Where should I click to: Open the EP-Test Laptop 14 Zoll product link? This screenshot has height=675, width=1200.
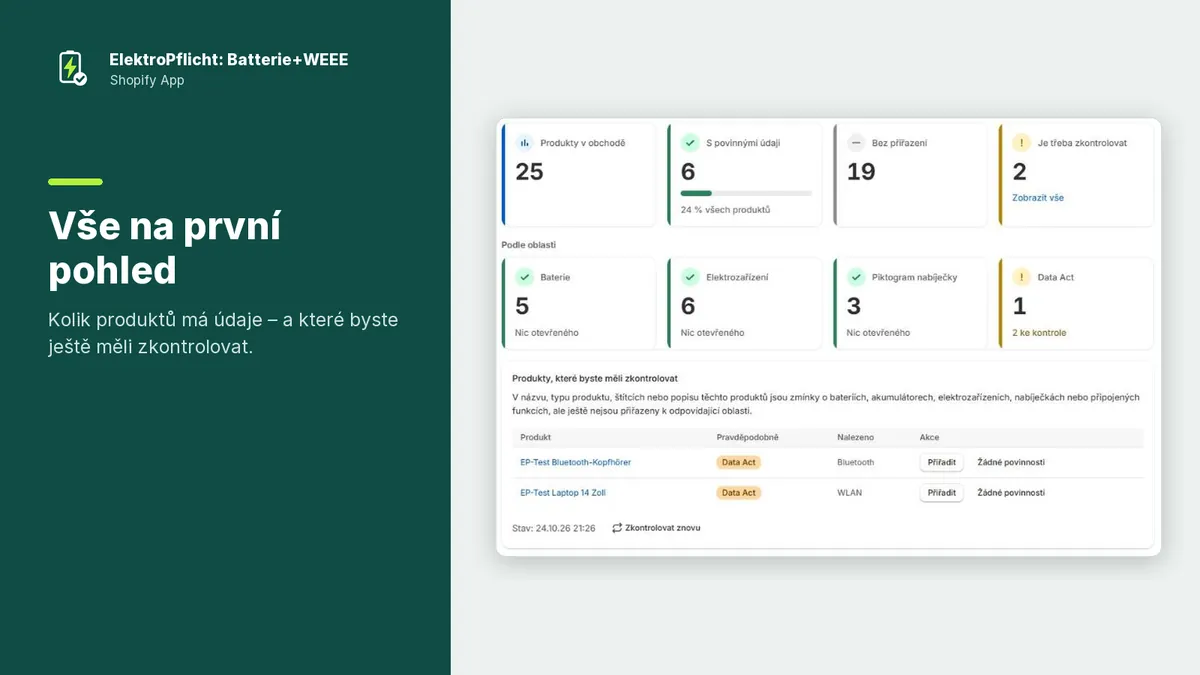[x=563, y=492]
